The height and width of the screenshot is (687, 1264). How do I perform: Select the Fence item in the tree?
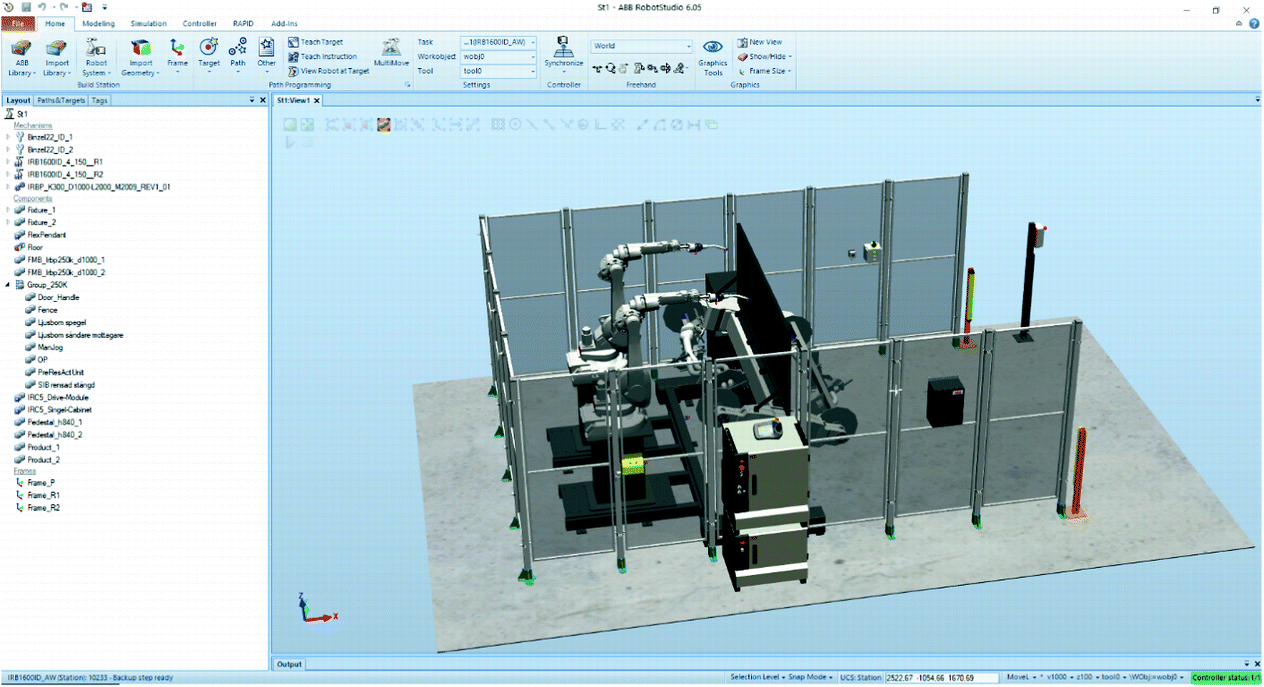tap(41, 310)
